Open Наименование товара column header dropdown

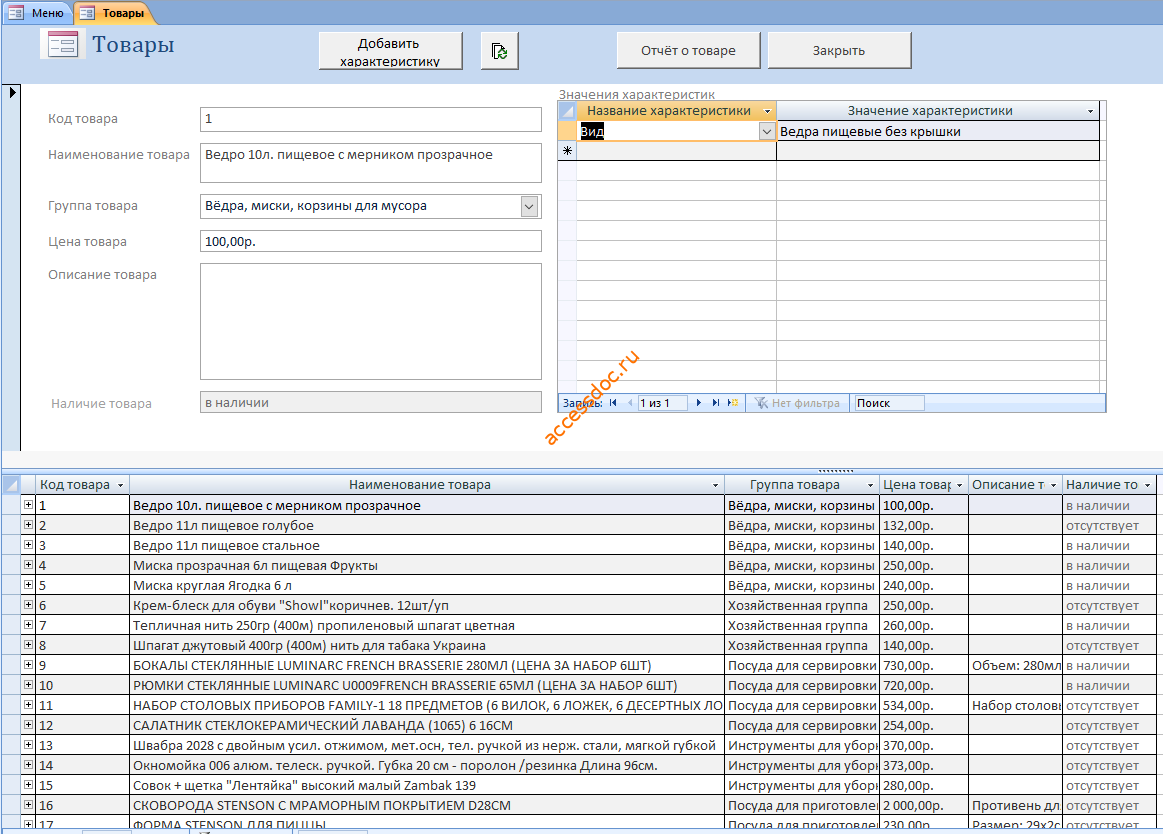[x=715, y=485]
